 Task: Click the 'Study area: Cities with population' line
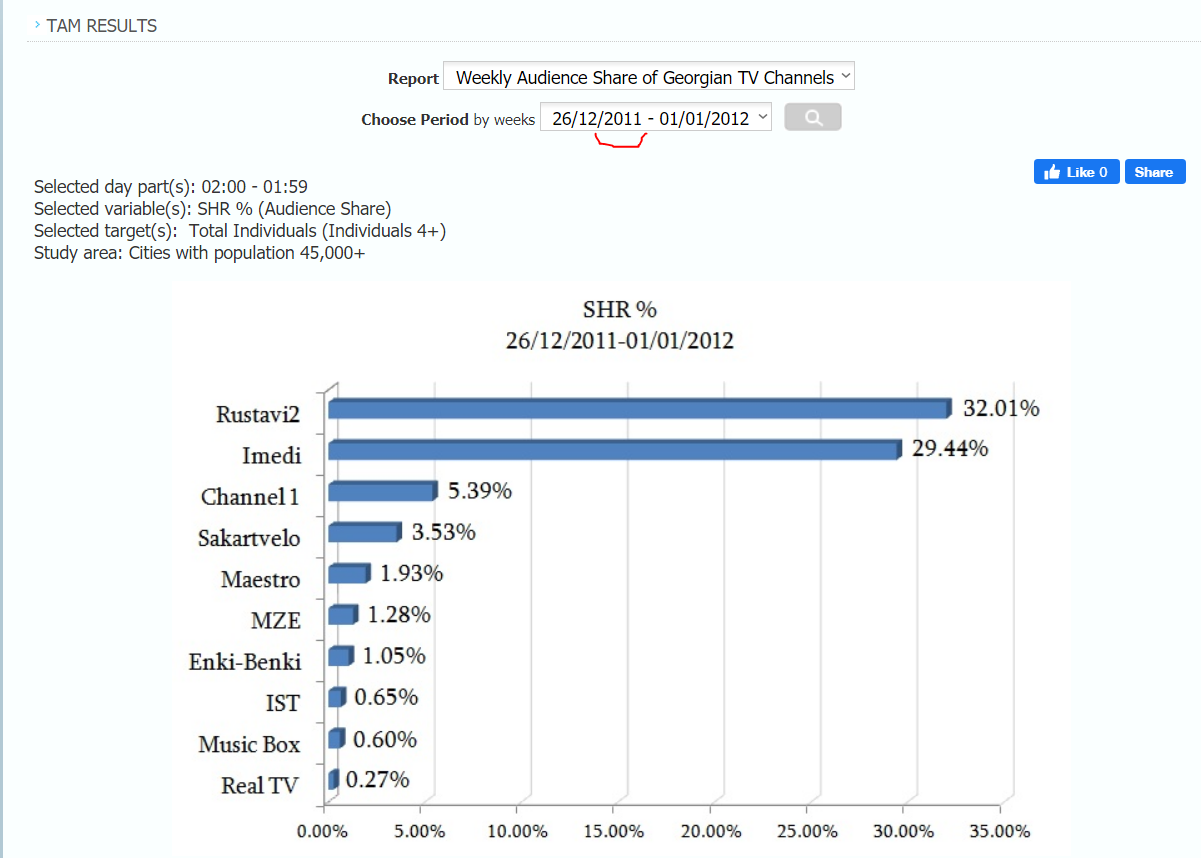[199, 253]
